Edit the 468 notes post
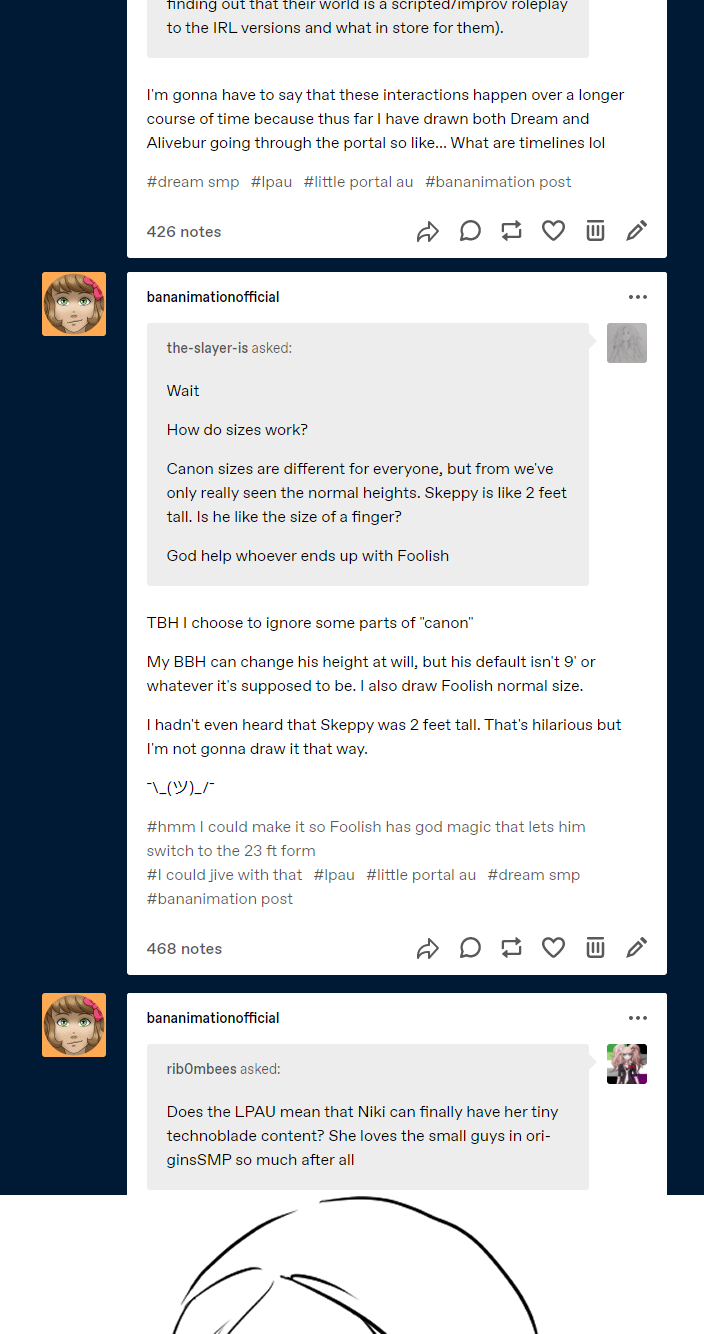This screenshot has height=1334, width=704. (x=637, y=948)
